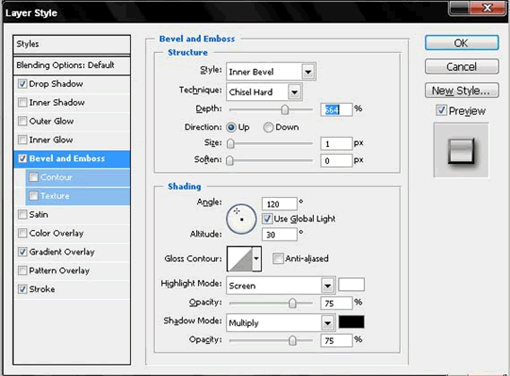
Task: Enable the Anti-aliased checkbox
Action: pyautogui.click(x=277, y=258)
